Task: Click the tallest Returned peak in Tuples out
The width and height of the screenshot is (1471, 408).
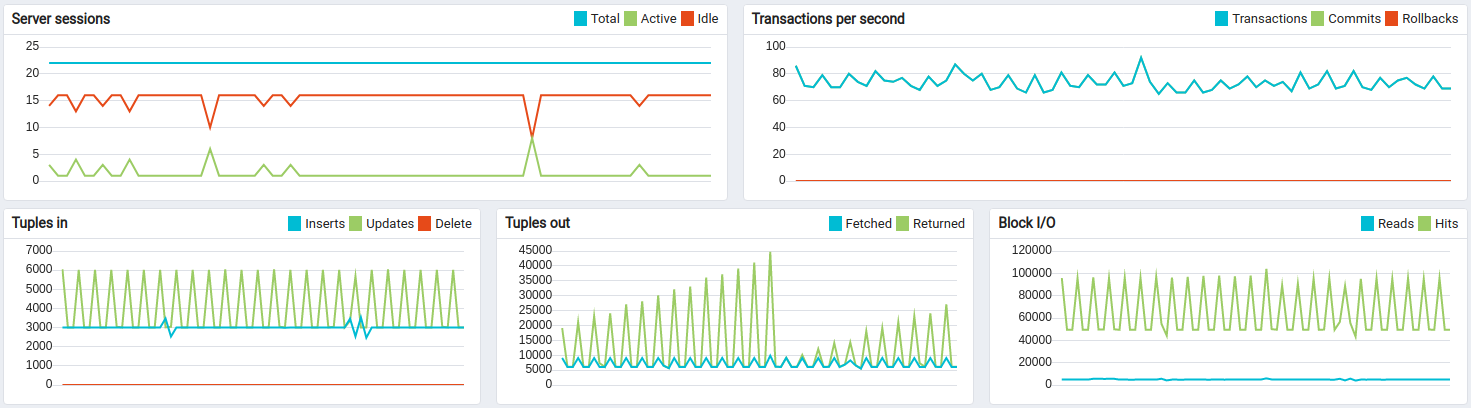Action: pyautogui.click(x=770, y=252)
